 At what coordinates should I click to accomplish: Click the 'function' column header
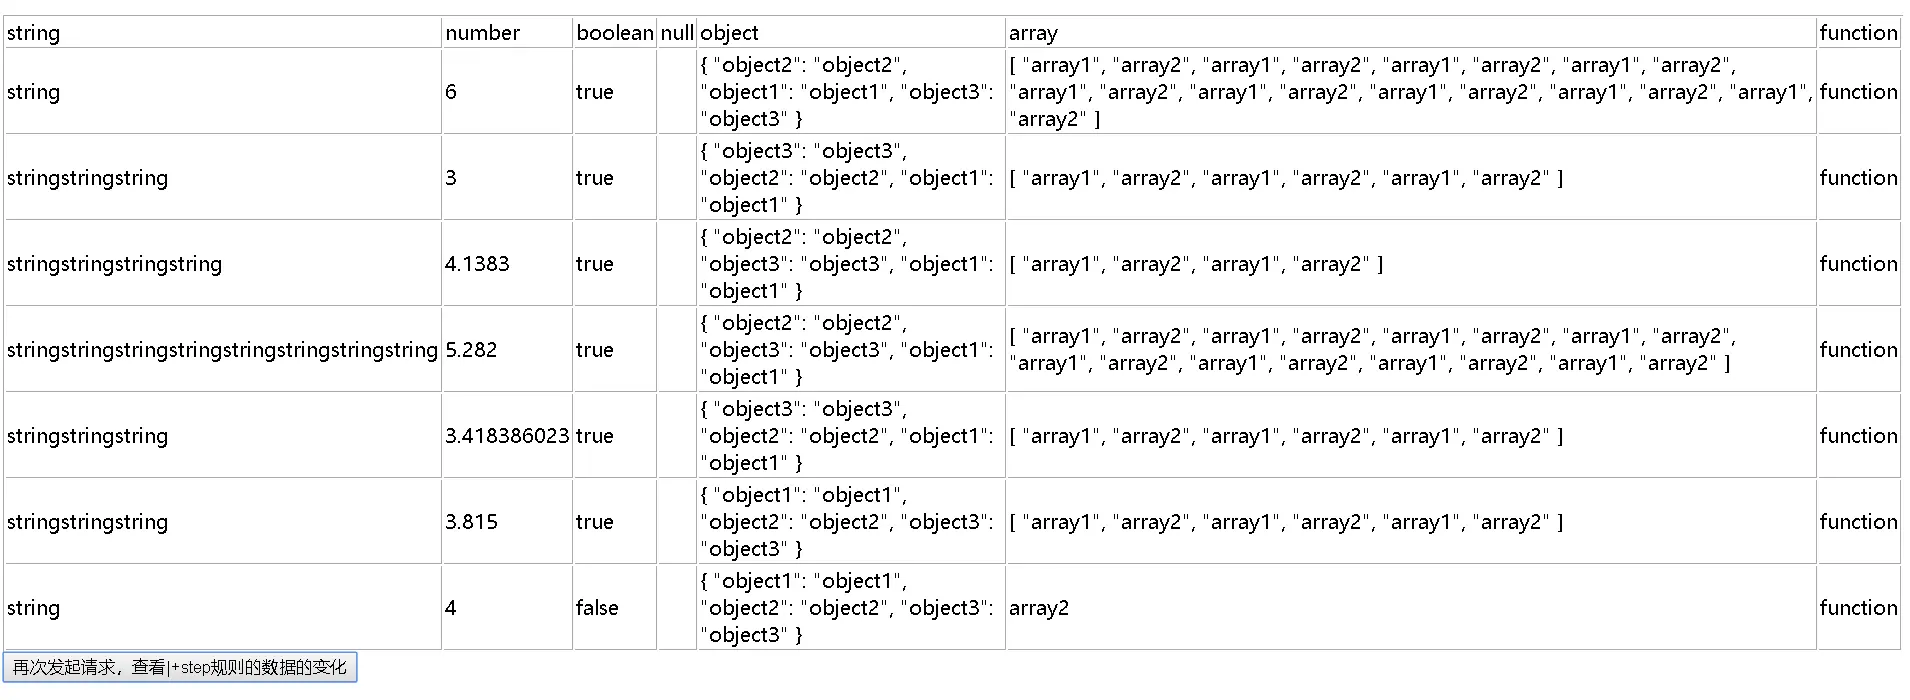(x=1858, y=32)
